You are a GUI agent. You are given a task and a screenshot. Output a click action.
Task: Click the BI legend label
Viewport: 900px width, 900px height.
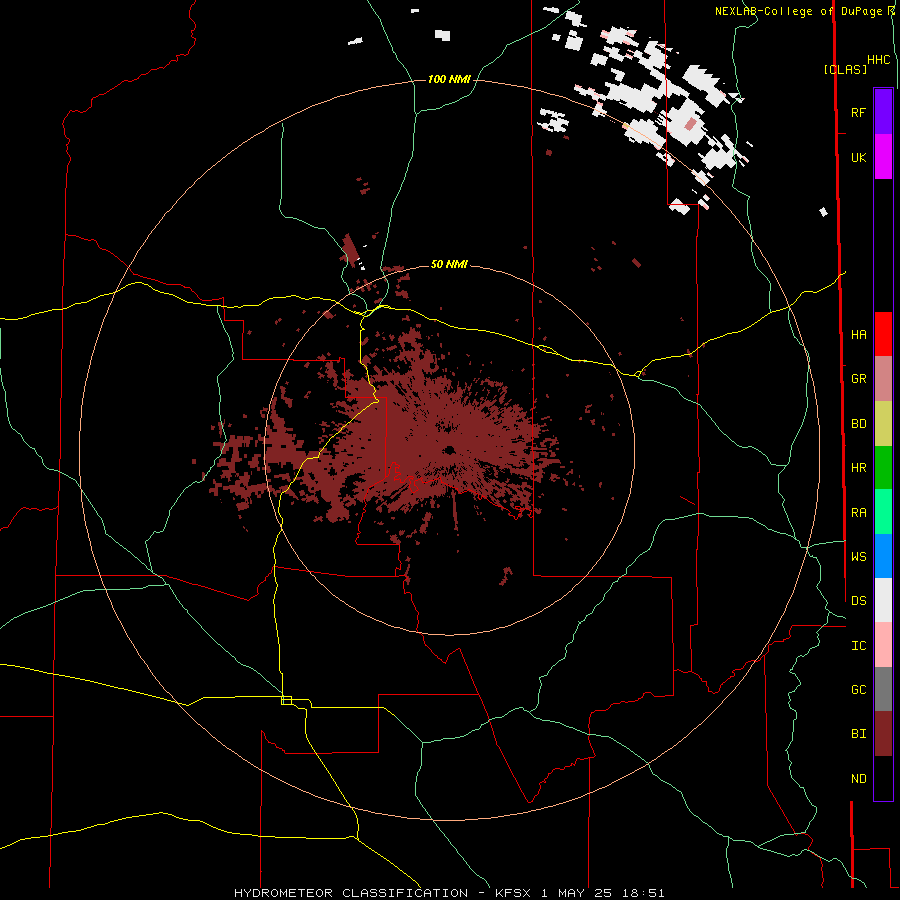[858, 734]
